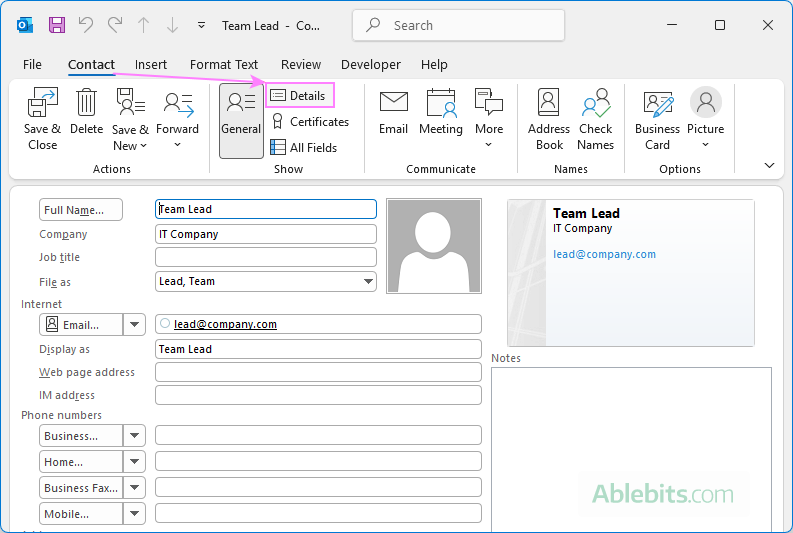Open the More communicate options
This screenshot has height=533, width=793.
click(489, 118)
